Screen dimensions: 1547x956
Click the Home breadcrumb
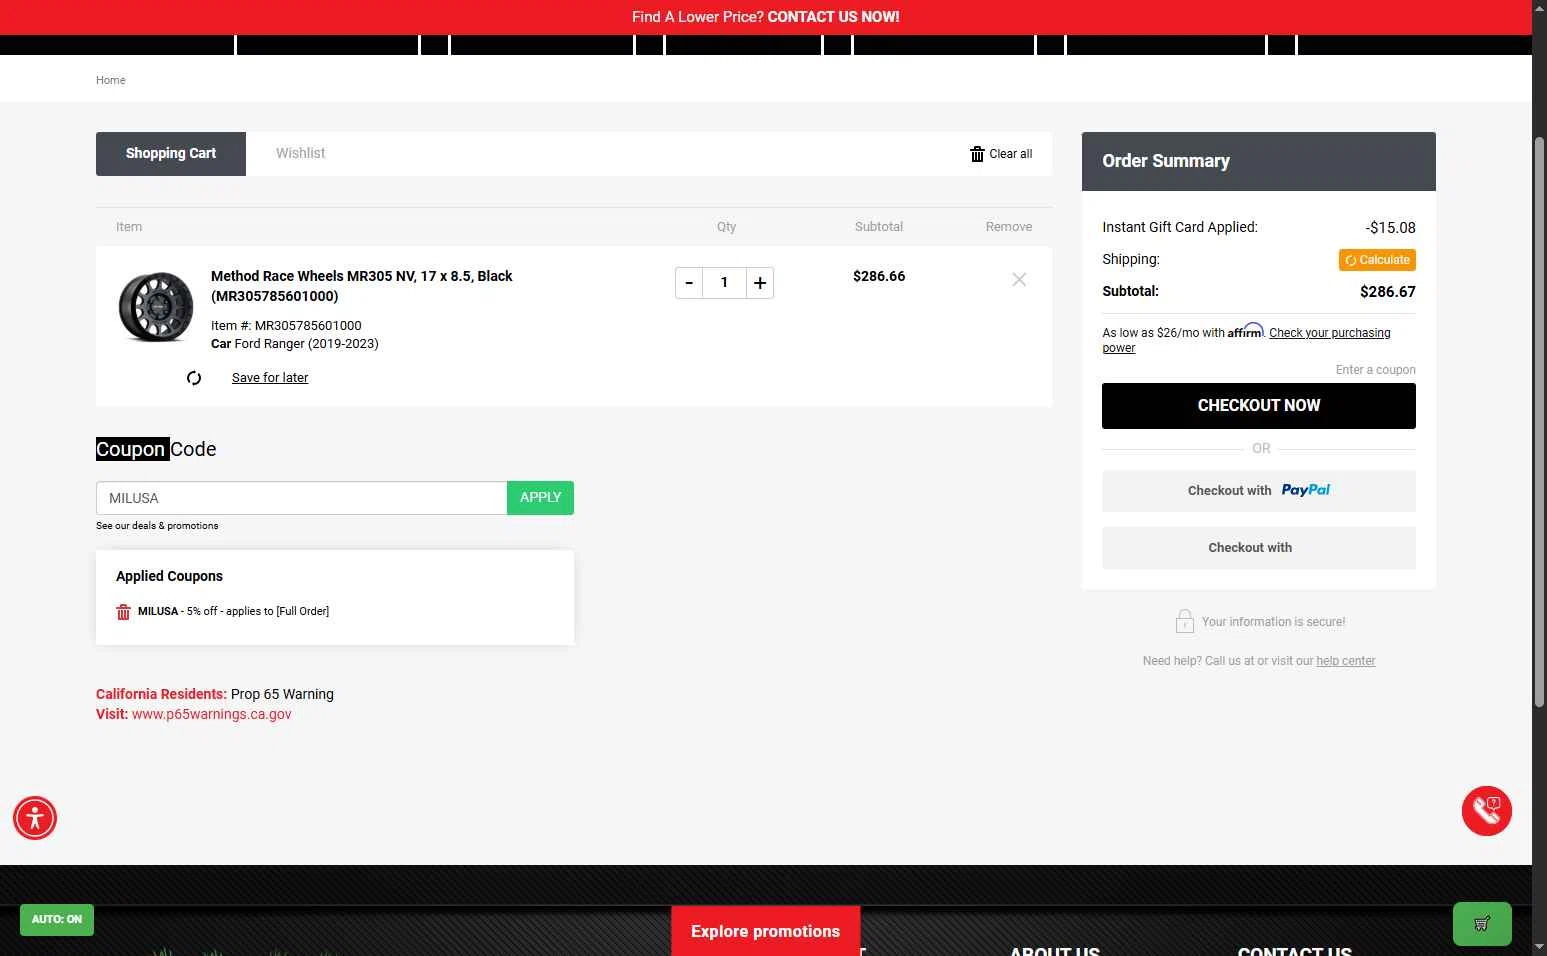111,80
